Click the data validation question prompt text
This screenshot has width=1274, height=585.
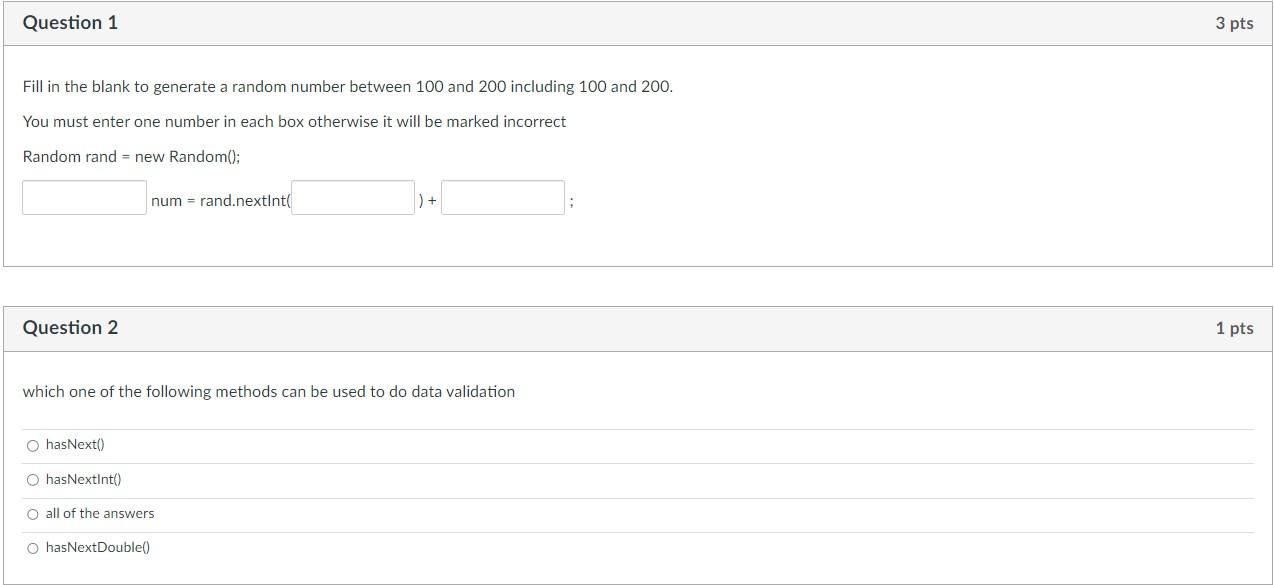coord(269,392)
